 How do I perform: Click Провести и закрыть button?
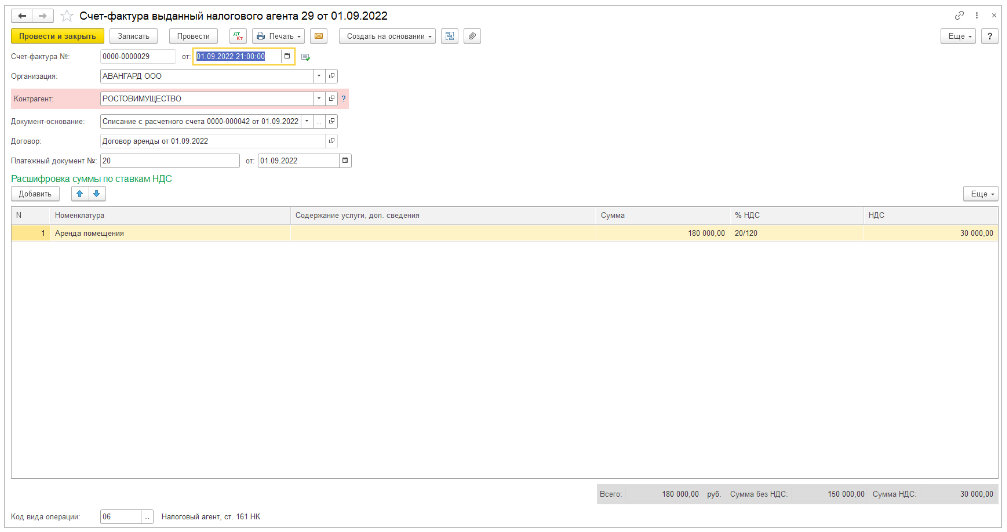[57, 37]
